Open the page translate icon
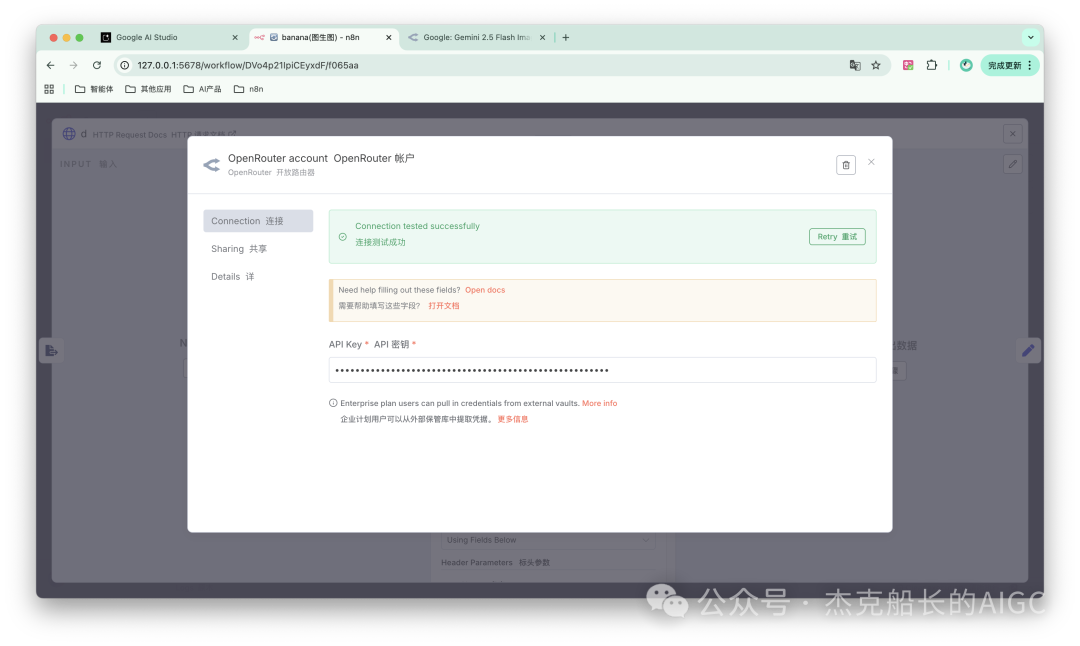This screenshot has width=1080, height=646. click(855, 65)
